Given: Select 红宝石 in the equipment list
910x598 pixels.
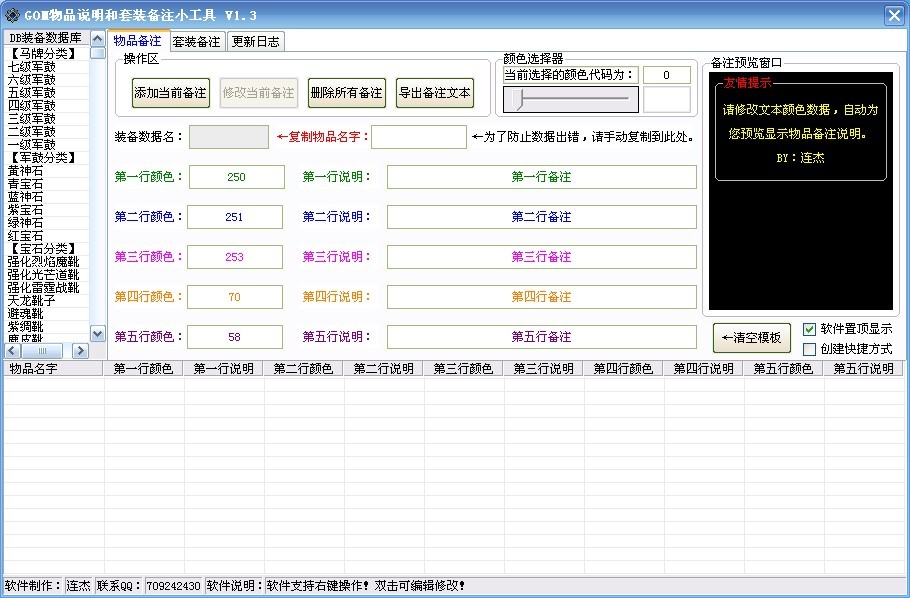Looking at the screenshot, I should [x=26, y=236].
